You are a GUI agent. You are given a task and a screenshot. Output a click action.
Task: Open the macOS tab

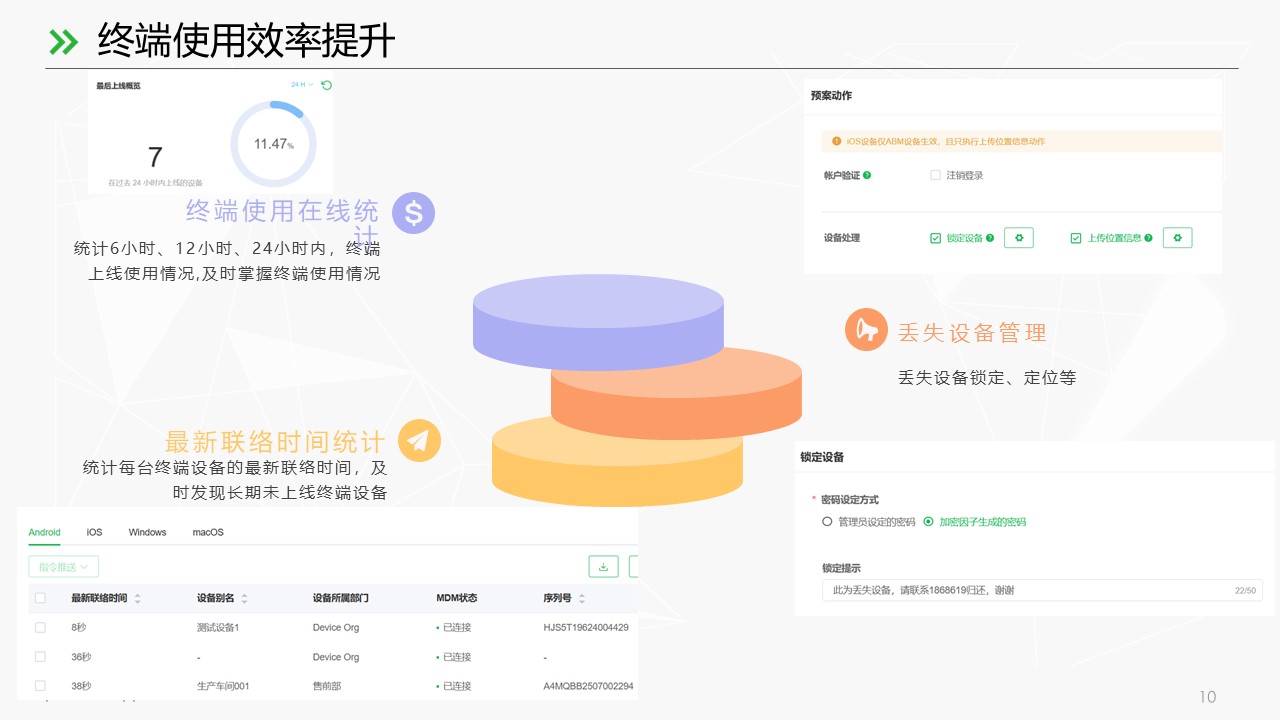click(208, 532)
